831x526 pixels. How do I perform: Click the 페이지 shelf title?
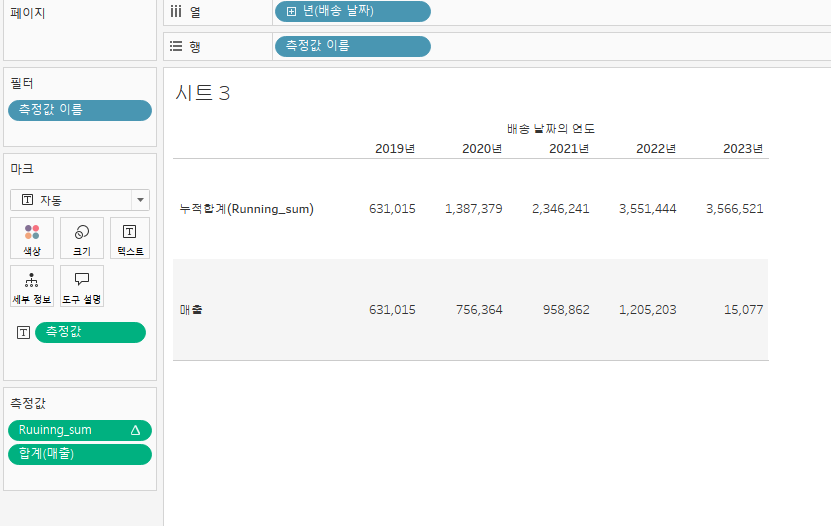pyautogui.click(x=28, y=13)
